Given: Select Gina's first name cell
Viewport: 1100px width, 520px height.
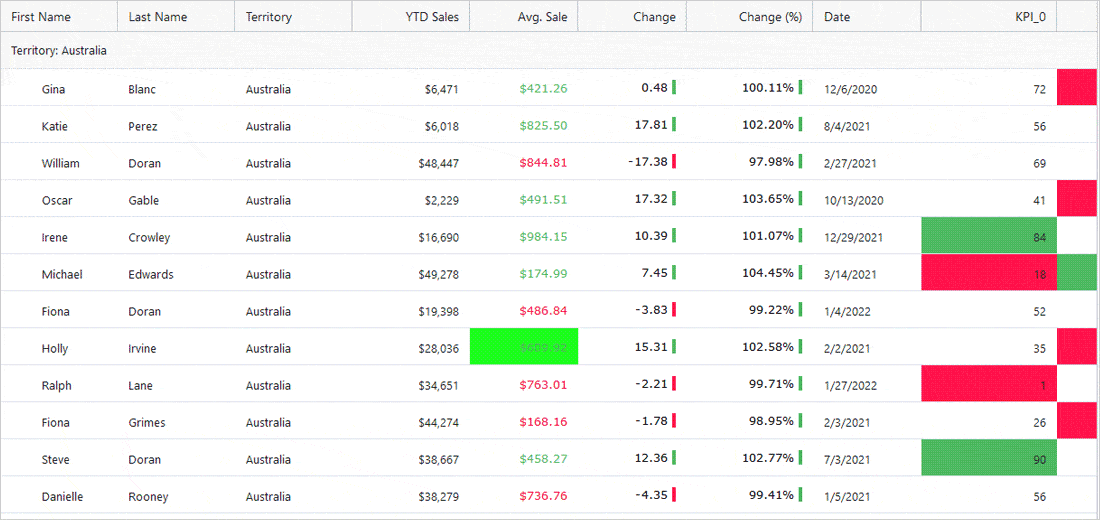Looking at the screenshot, I should pyautogui.click(x=54, y=89).
